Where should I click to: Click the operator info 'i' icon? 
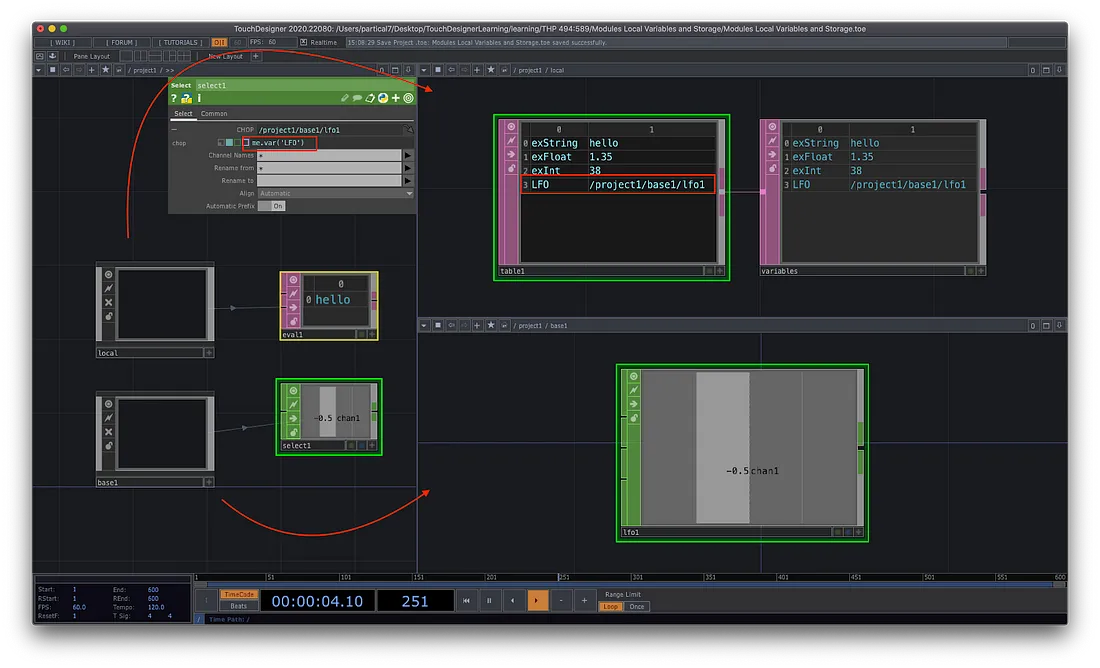click(198, 98)
